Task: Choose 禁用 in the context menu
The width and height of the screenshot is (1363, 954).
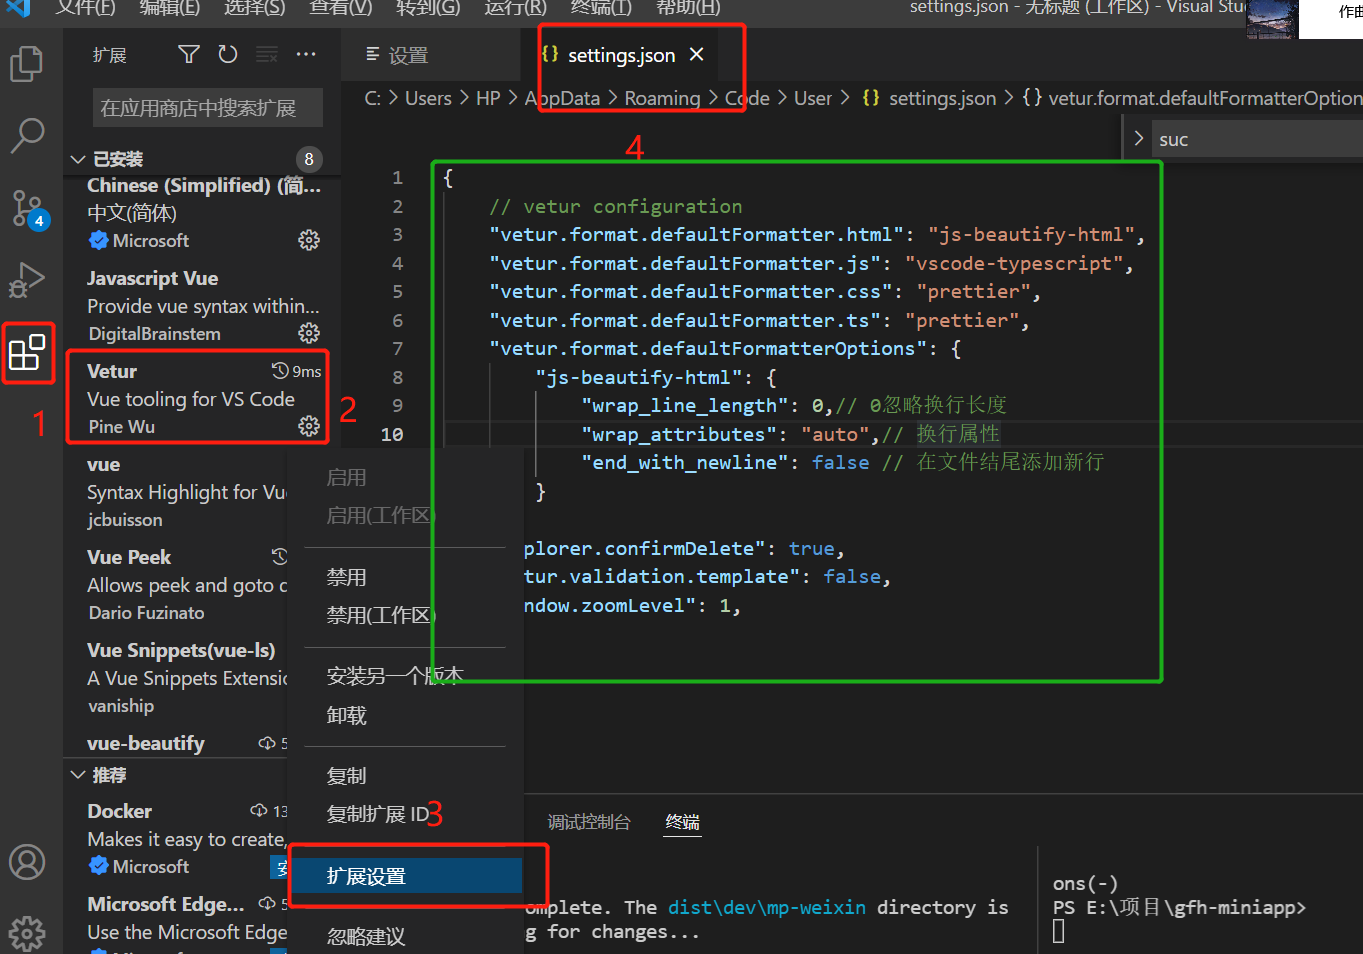Action: click(405, 577)
